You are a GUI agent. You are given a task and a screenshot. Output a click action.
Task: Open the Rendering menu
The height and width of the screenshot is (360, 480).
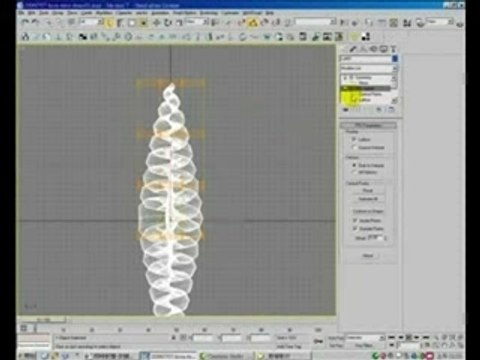tap(209, 13)
